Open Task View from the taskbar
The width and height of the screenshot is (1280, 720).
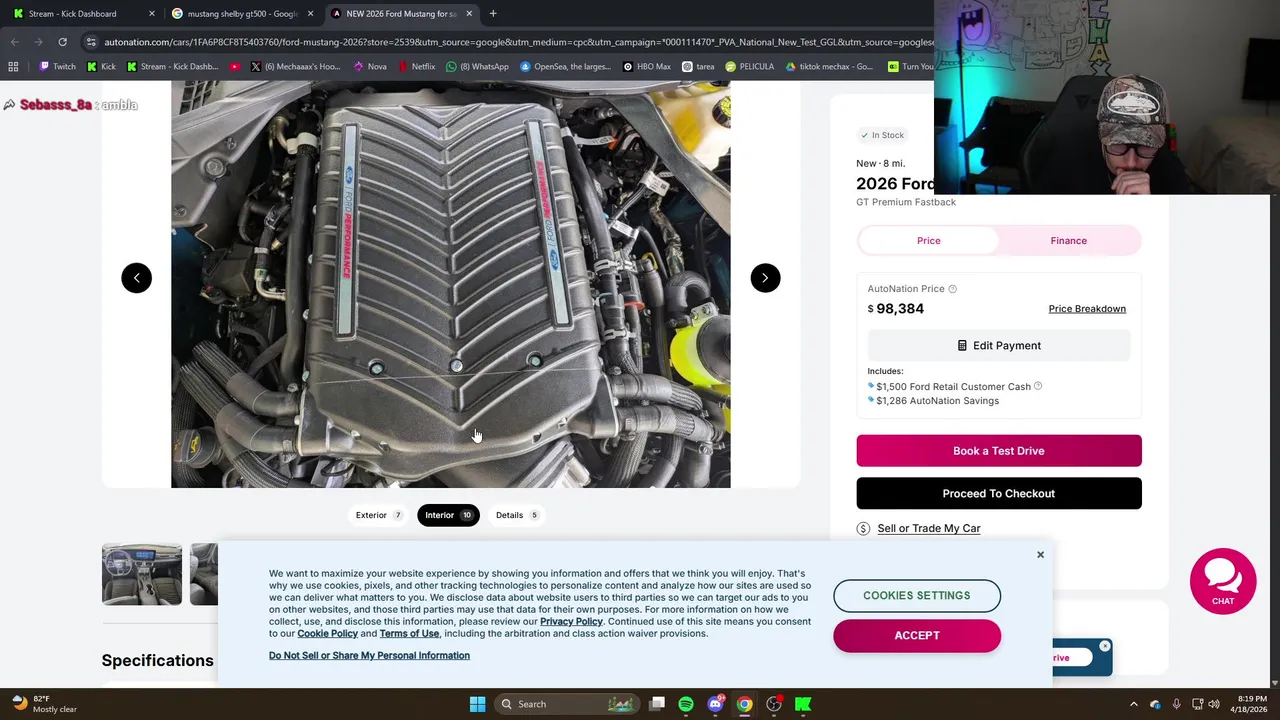[x=657, y=704]
